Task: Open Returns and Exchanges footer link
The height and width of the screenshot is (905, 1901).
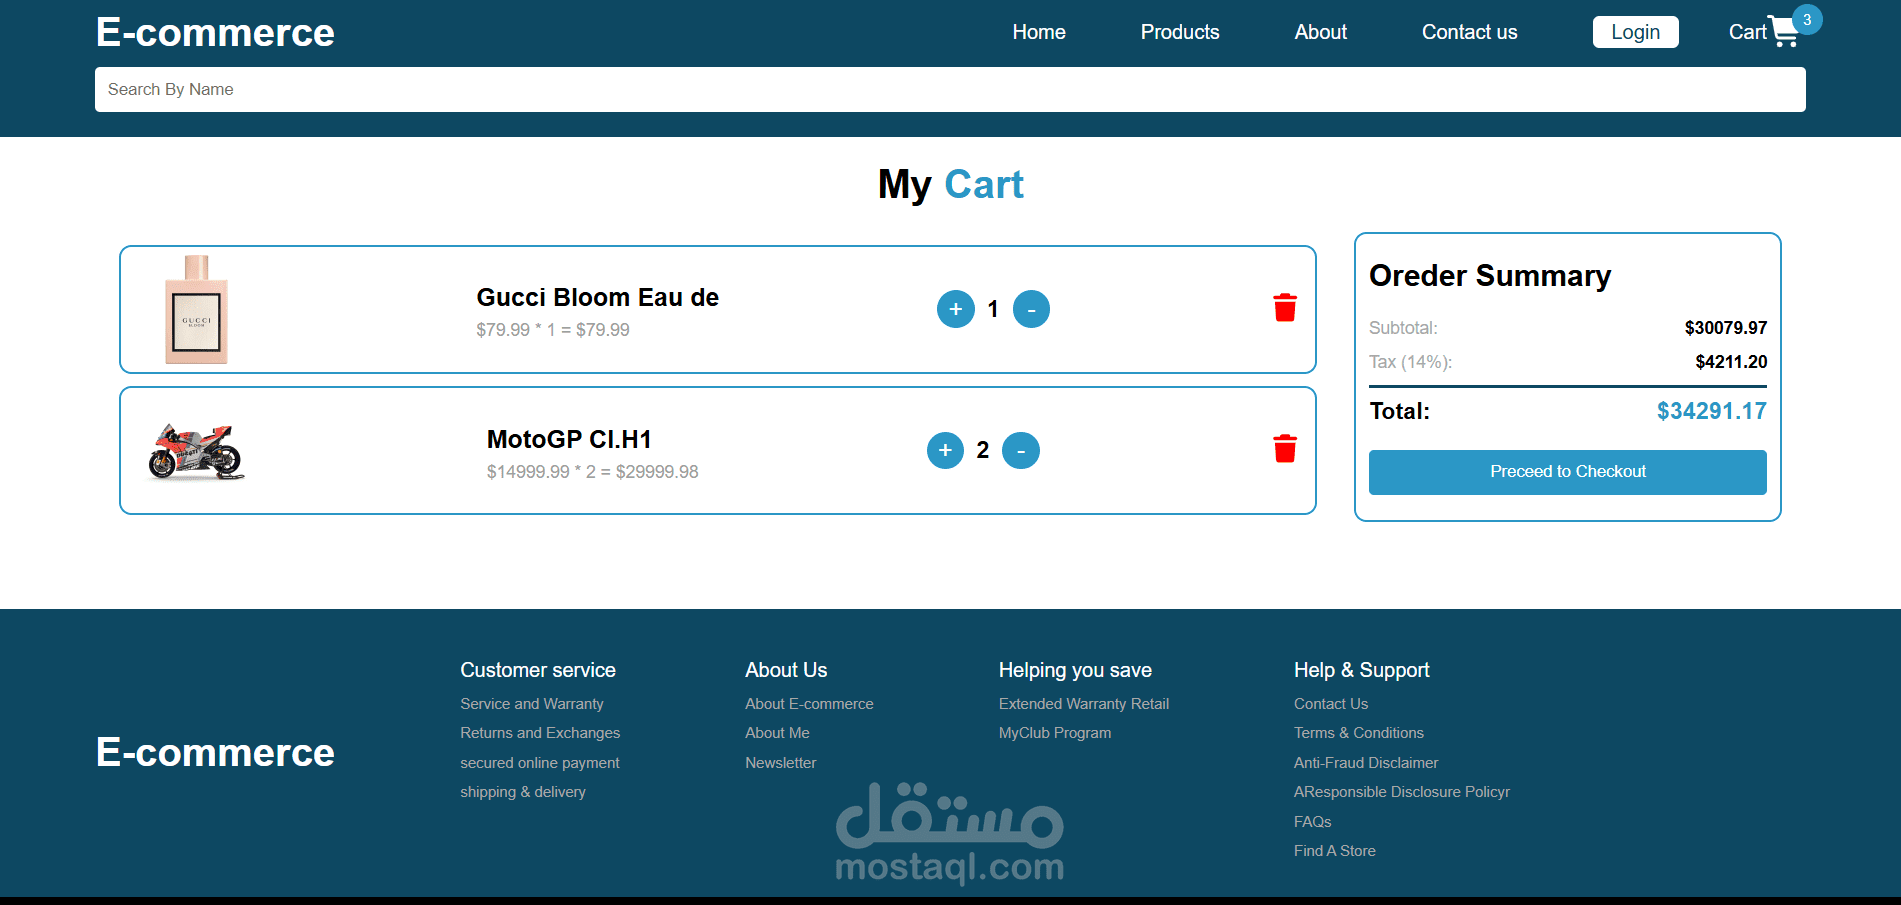Action: point(540,733)
